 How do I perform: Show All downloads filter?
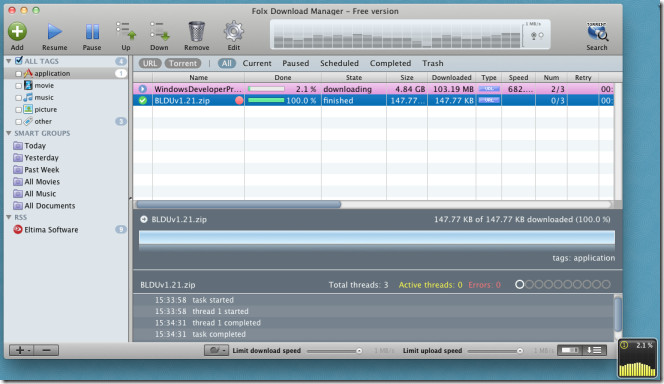(227, 63)
